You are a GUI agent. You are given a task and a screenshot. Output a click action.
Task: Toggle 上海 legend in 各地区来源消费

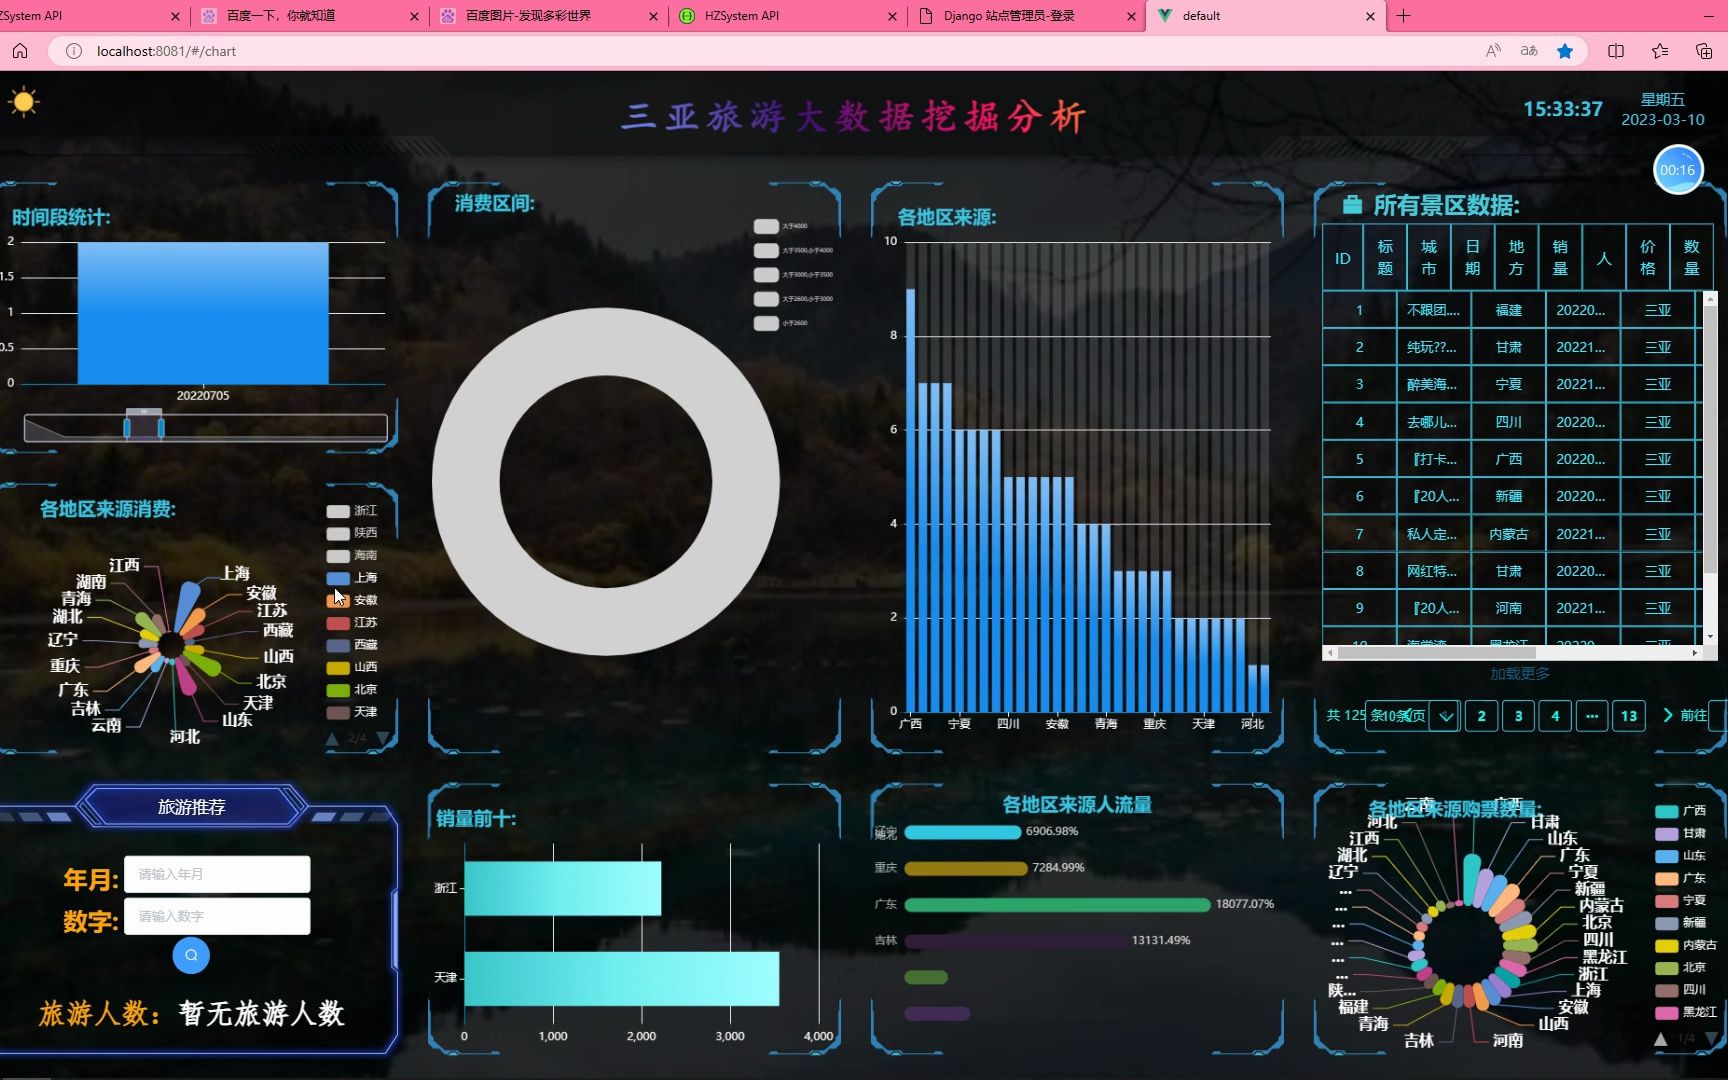(x=352, y=578)
